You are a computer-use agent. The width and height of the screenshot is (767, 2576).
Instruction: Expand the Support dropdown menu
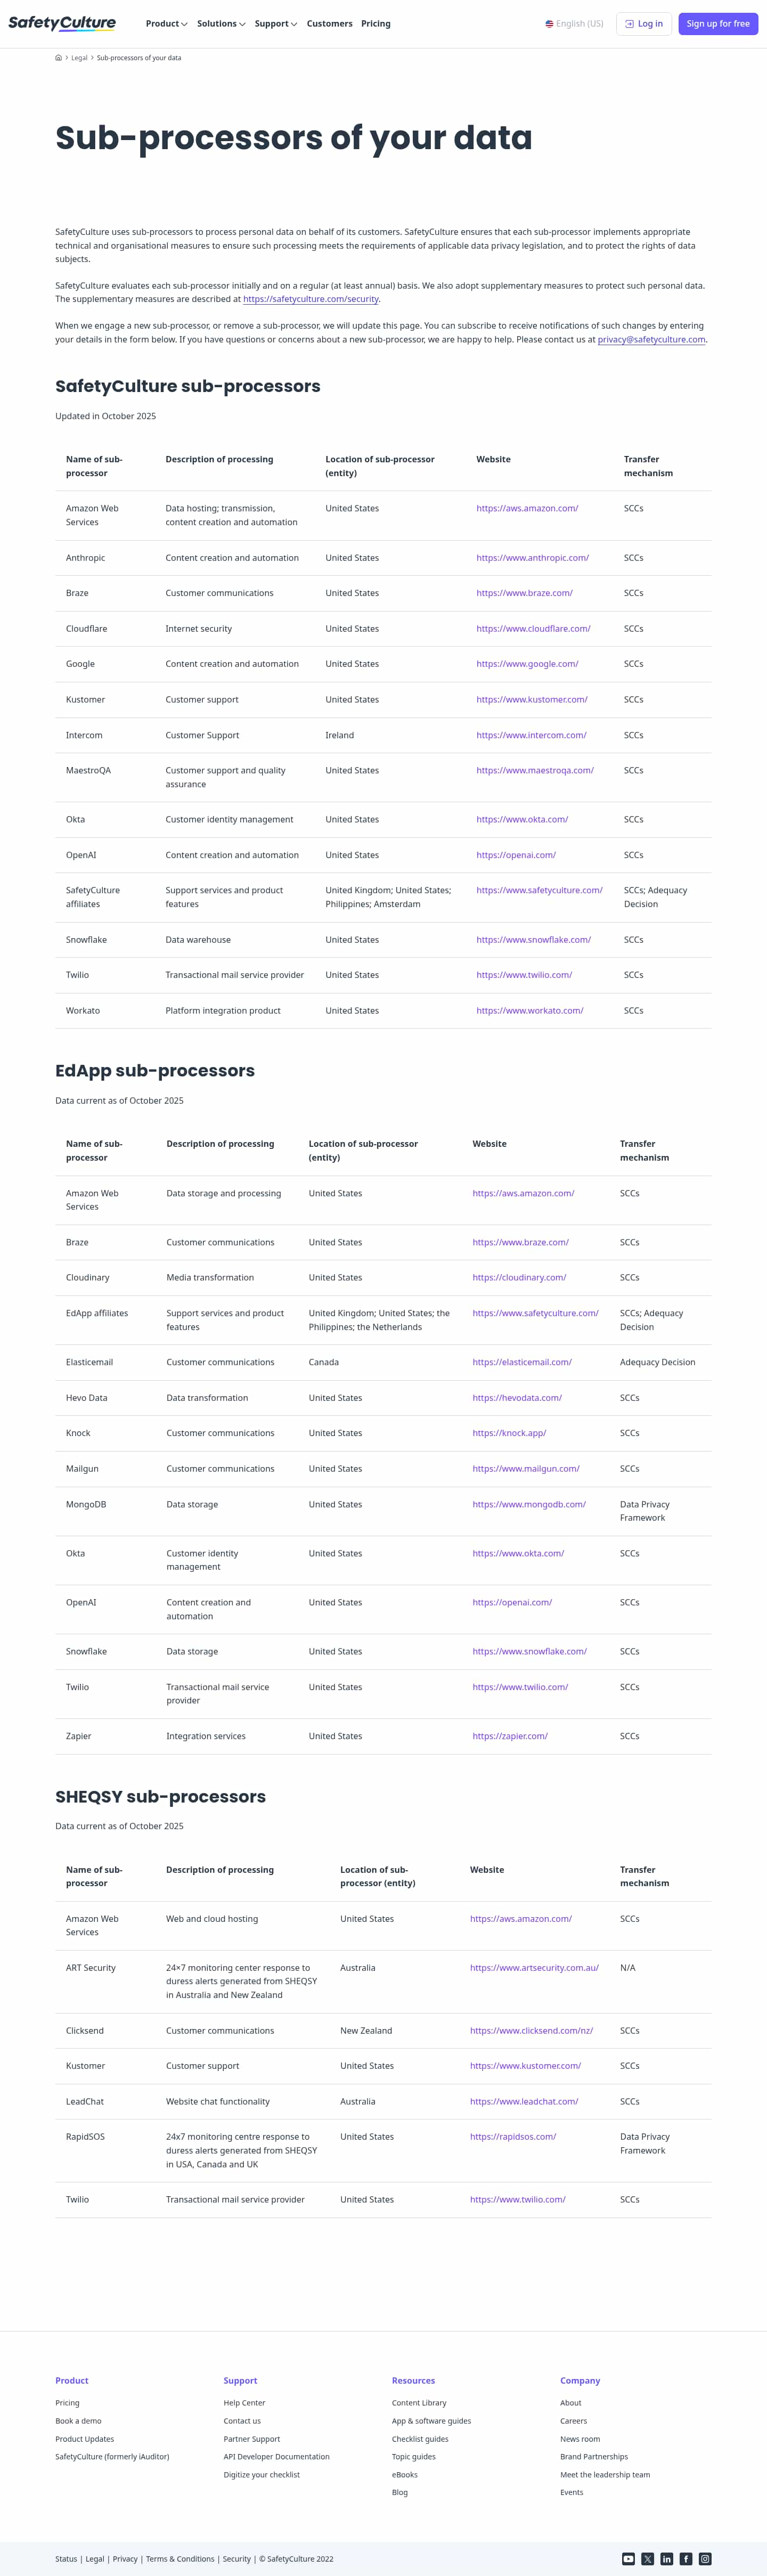point(275,24)
